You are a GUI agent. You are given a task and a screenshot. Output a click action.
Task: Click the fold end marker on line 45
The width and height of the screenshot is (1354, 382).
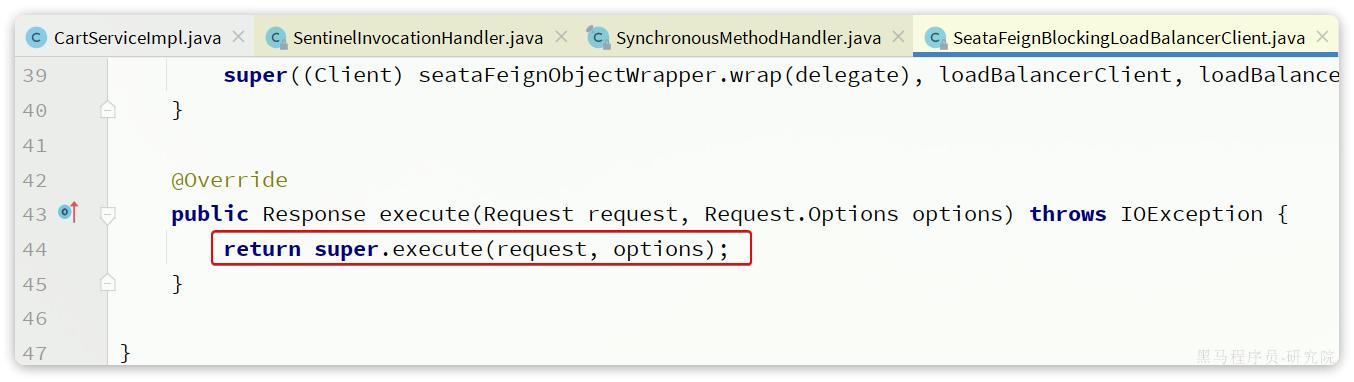click(x=108, y=284)
